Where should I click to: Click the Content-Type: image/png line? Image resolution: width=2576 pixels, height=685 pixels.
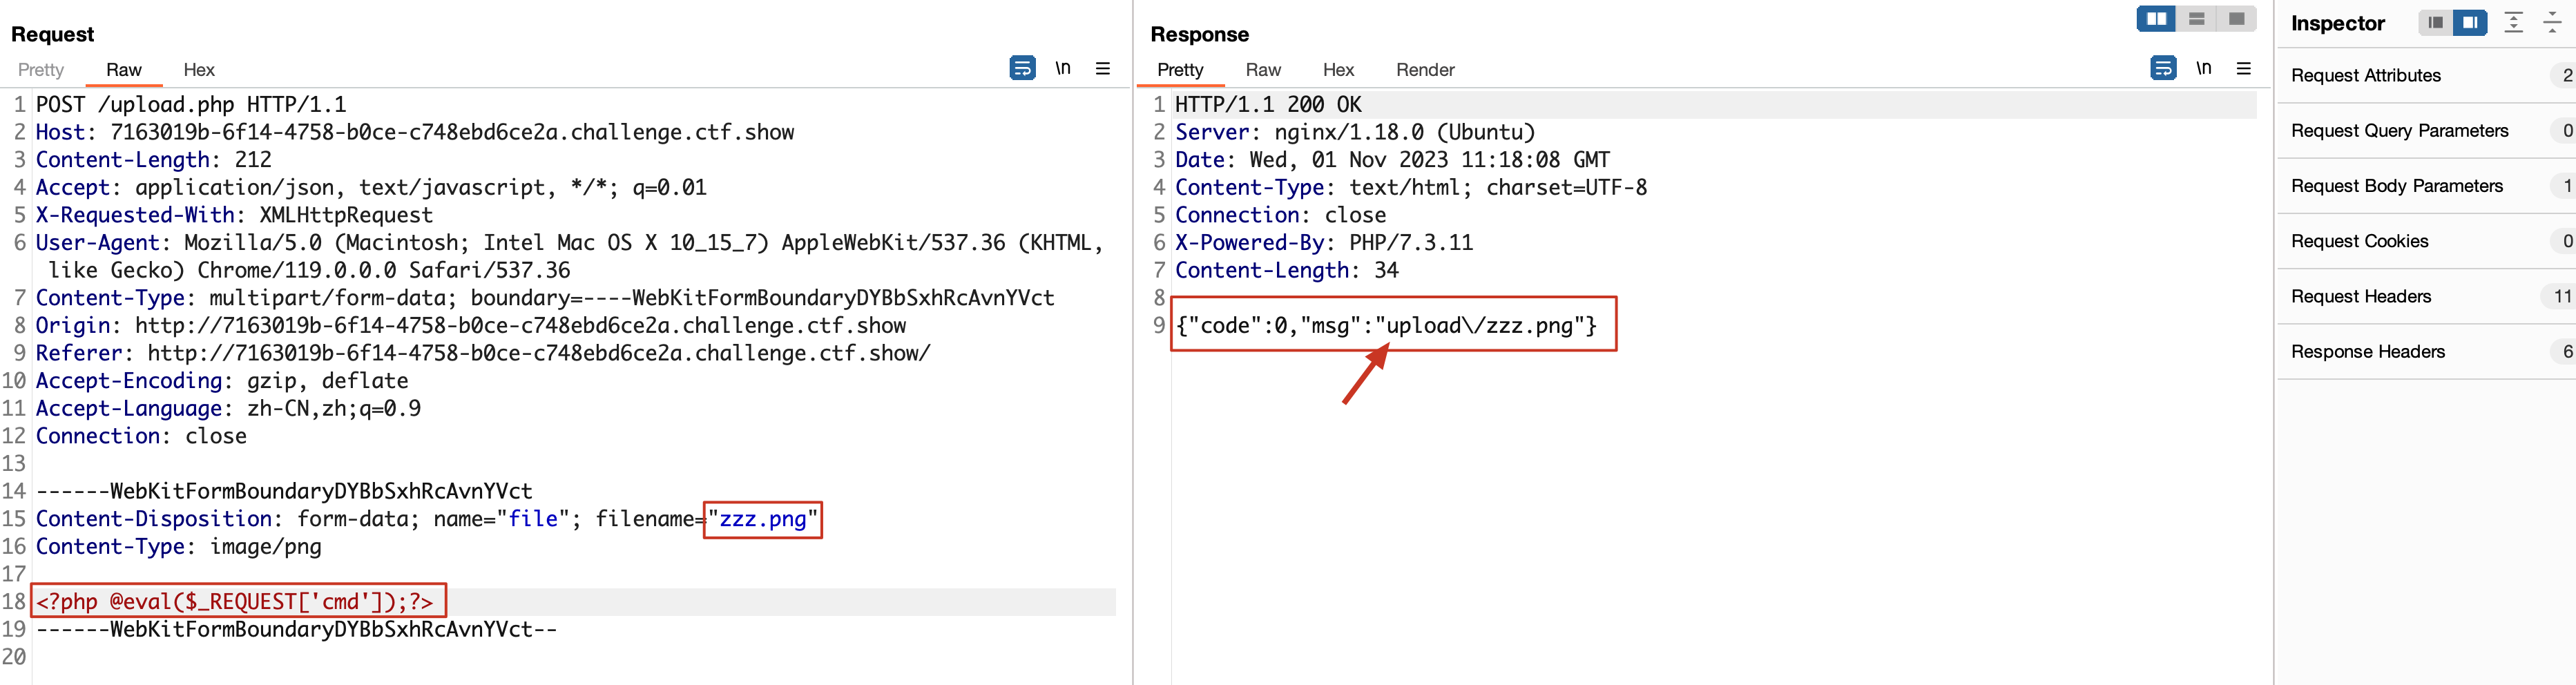coord(179,547)
